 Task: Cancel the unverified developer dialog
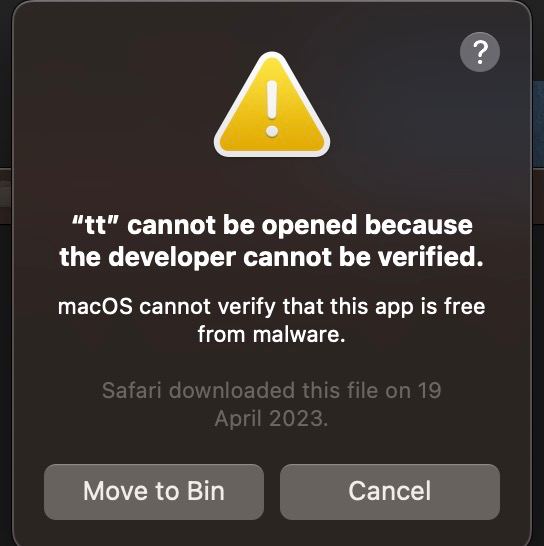point(390,492)
